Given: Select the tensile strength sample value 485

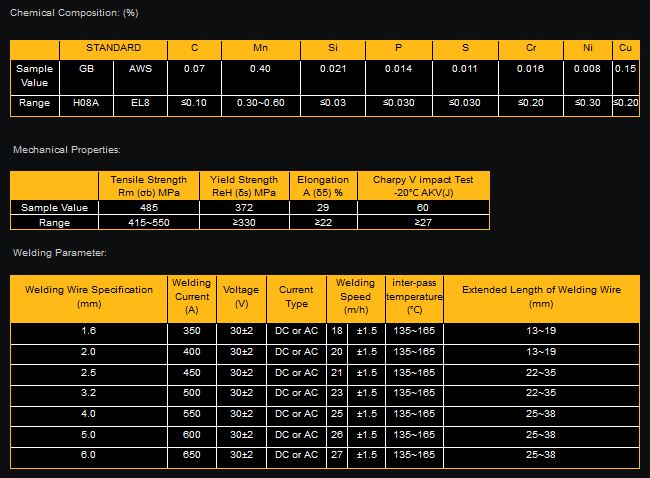Looking at the screenshot, I should click(x=147, y=208).
